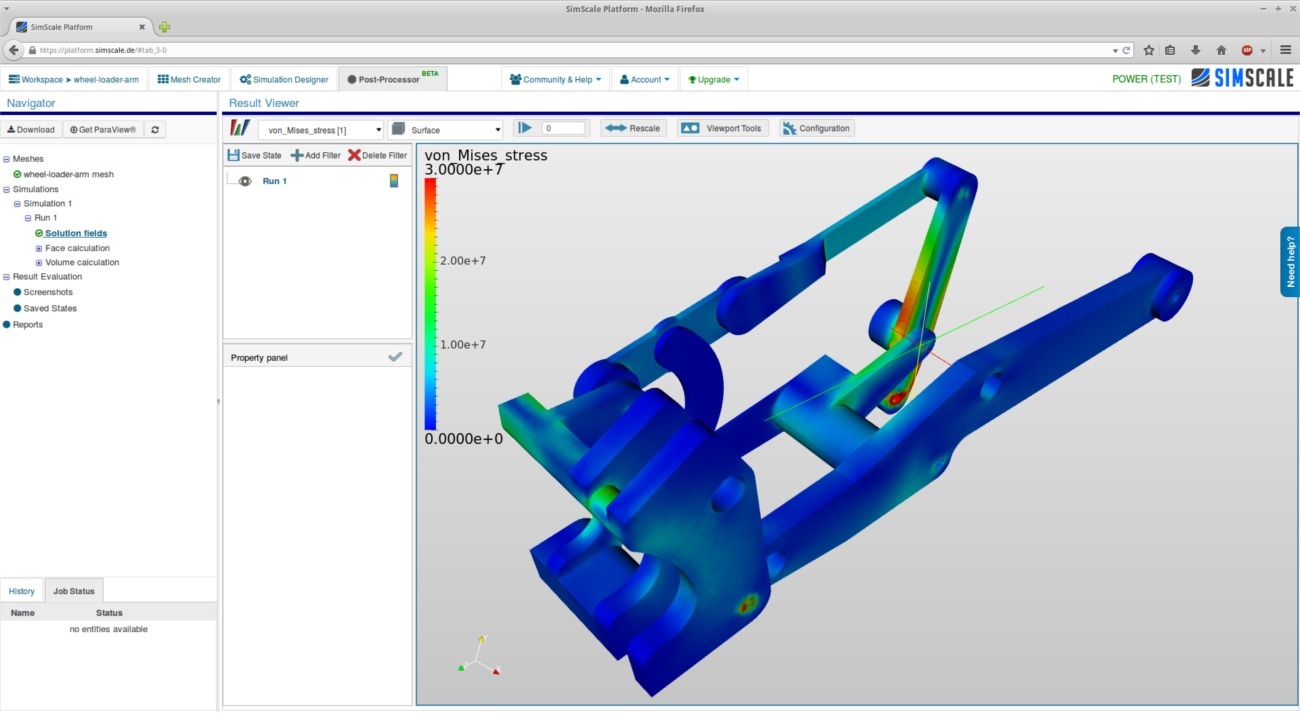
Task: Select wheel-loader-arm mesh item
Action: 68,174
